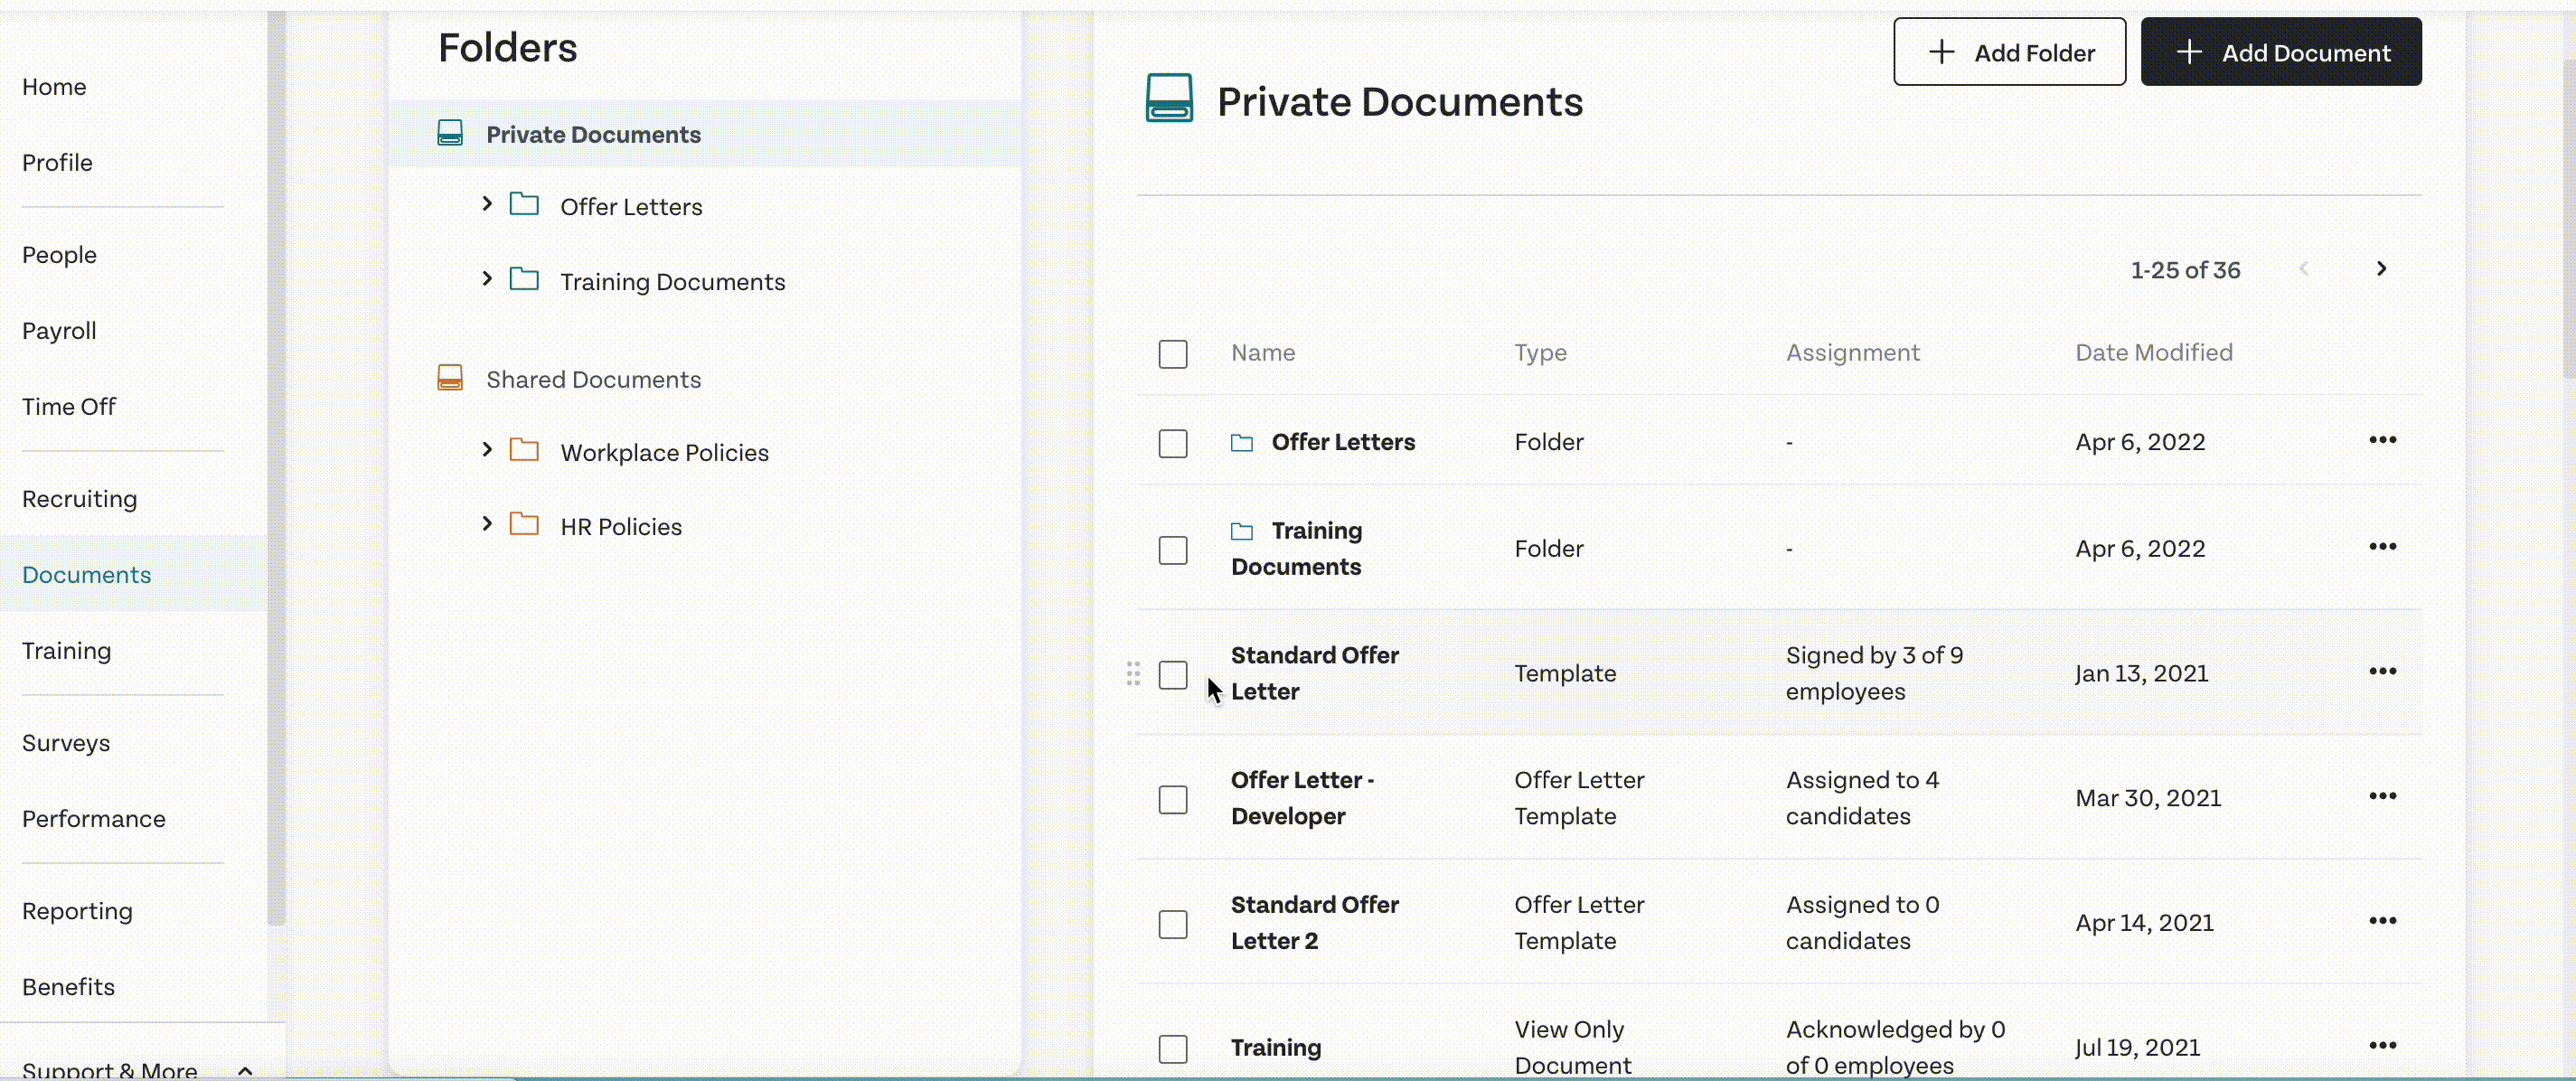2576x1081 pixels.
Task: Click 'Signed by 3 of 9 employees' cell
Action: (1874, 674)
